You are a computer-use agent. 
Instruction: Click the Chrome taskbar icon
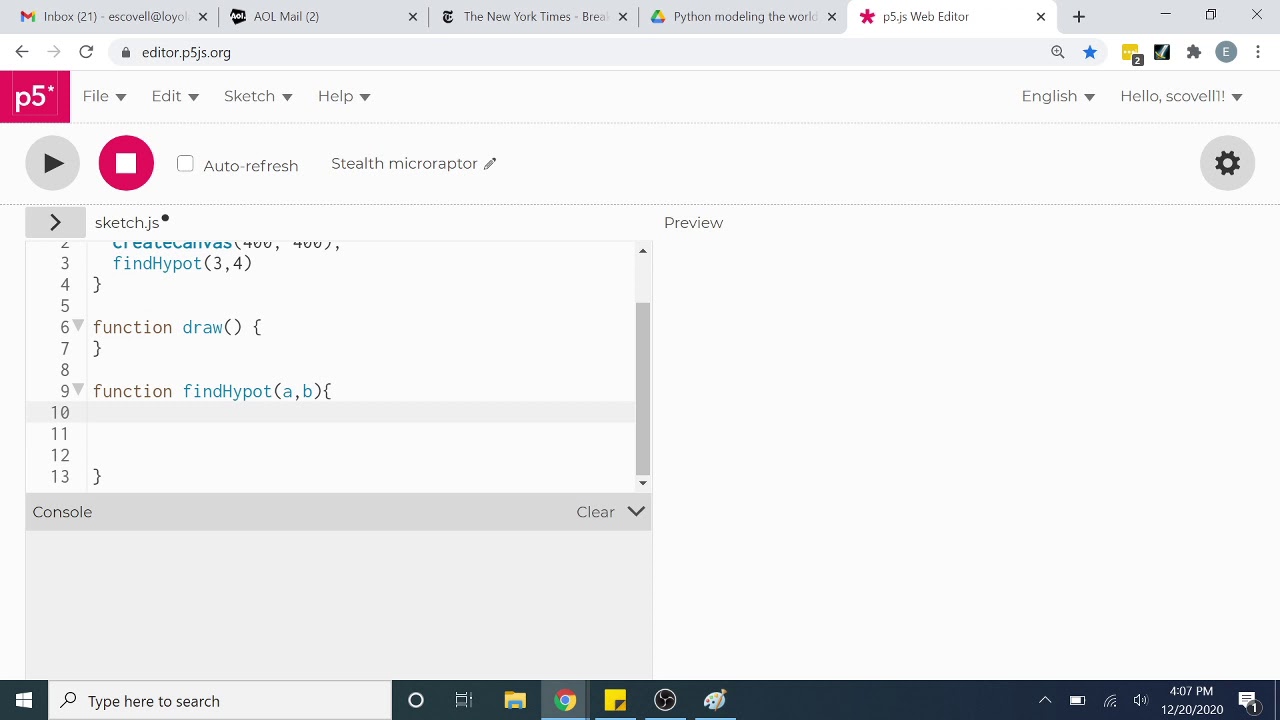(x=565, y=700)
